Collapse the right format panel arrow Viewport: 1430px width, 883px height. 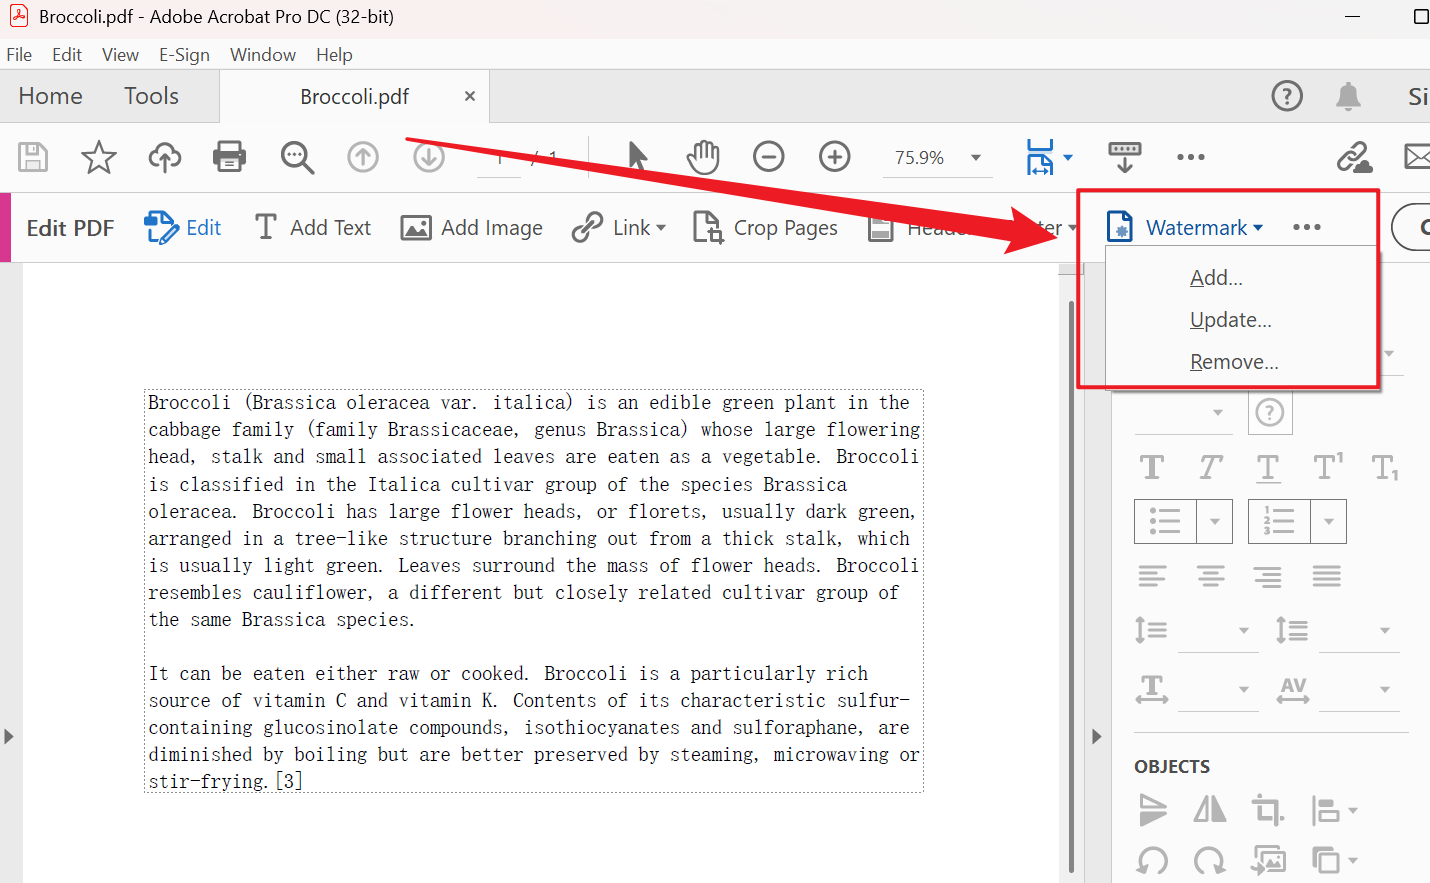point(1096,736)
